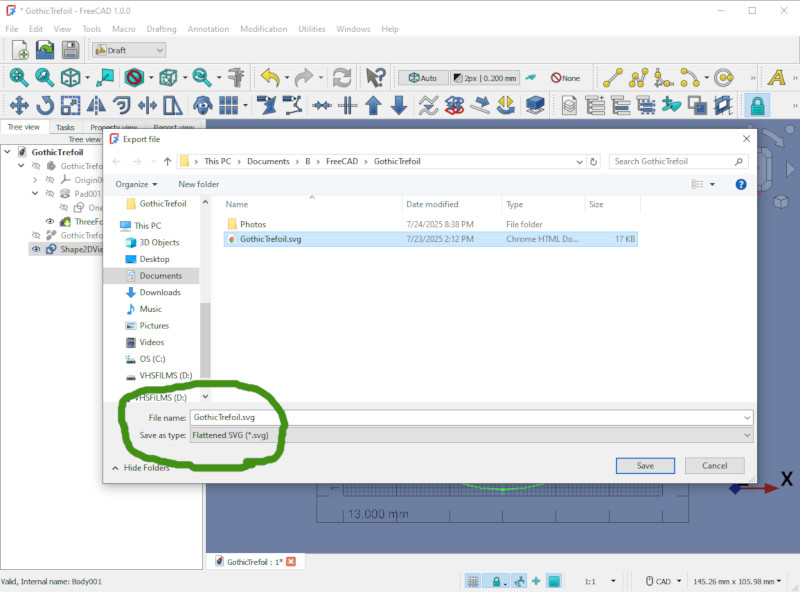Open the File menu
The width and height of the screenshot is (800, 592).
point(12,29)
